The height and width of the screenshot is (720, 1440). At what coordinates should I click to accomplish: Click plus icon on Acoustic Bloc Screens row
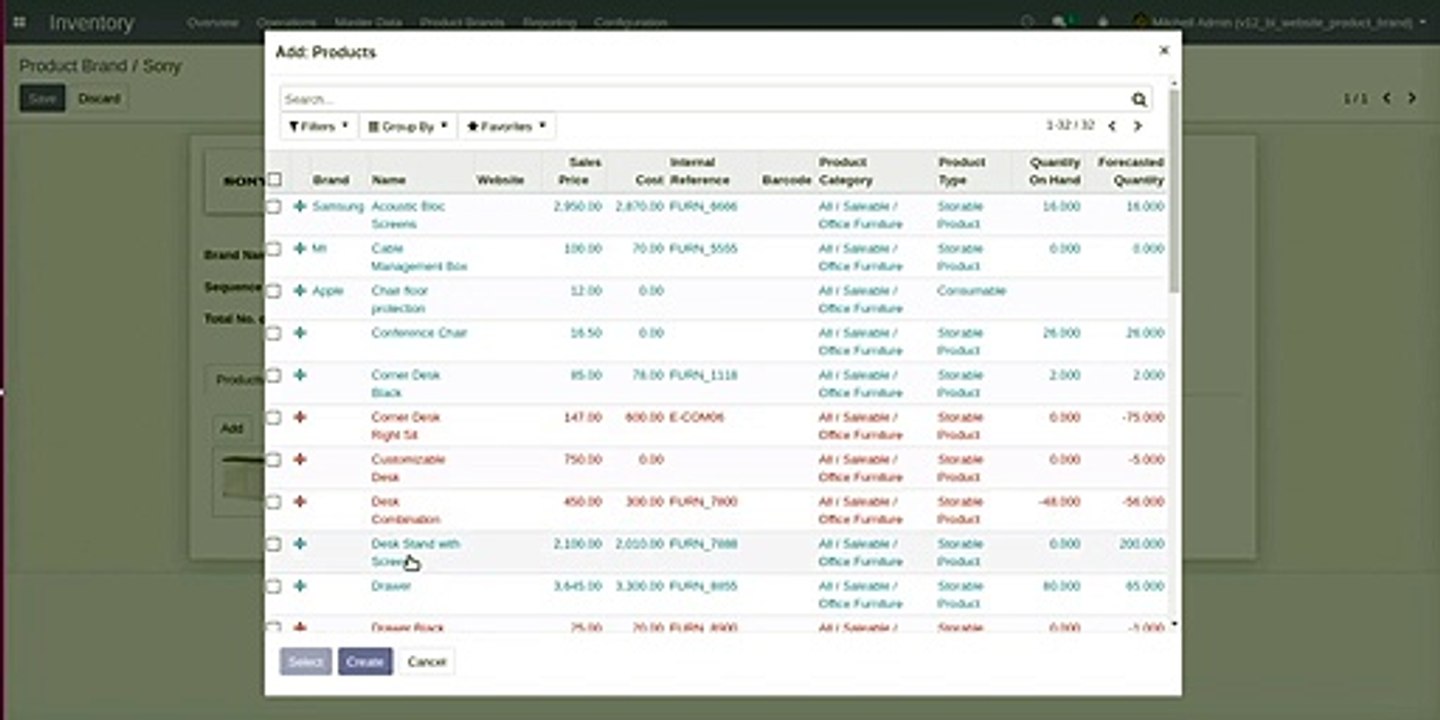coord(300,206)
